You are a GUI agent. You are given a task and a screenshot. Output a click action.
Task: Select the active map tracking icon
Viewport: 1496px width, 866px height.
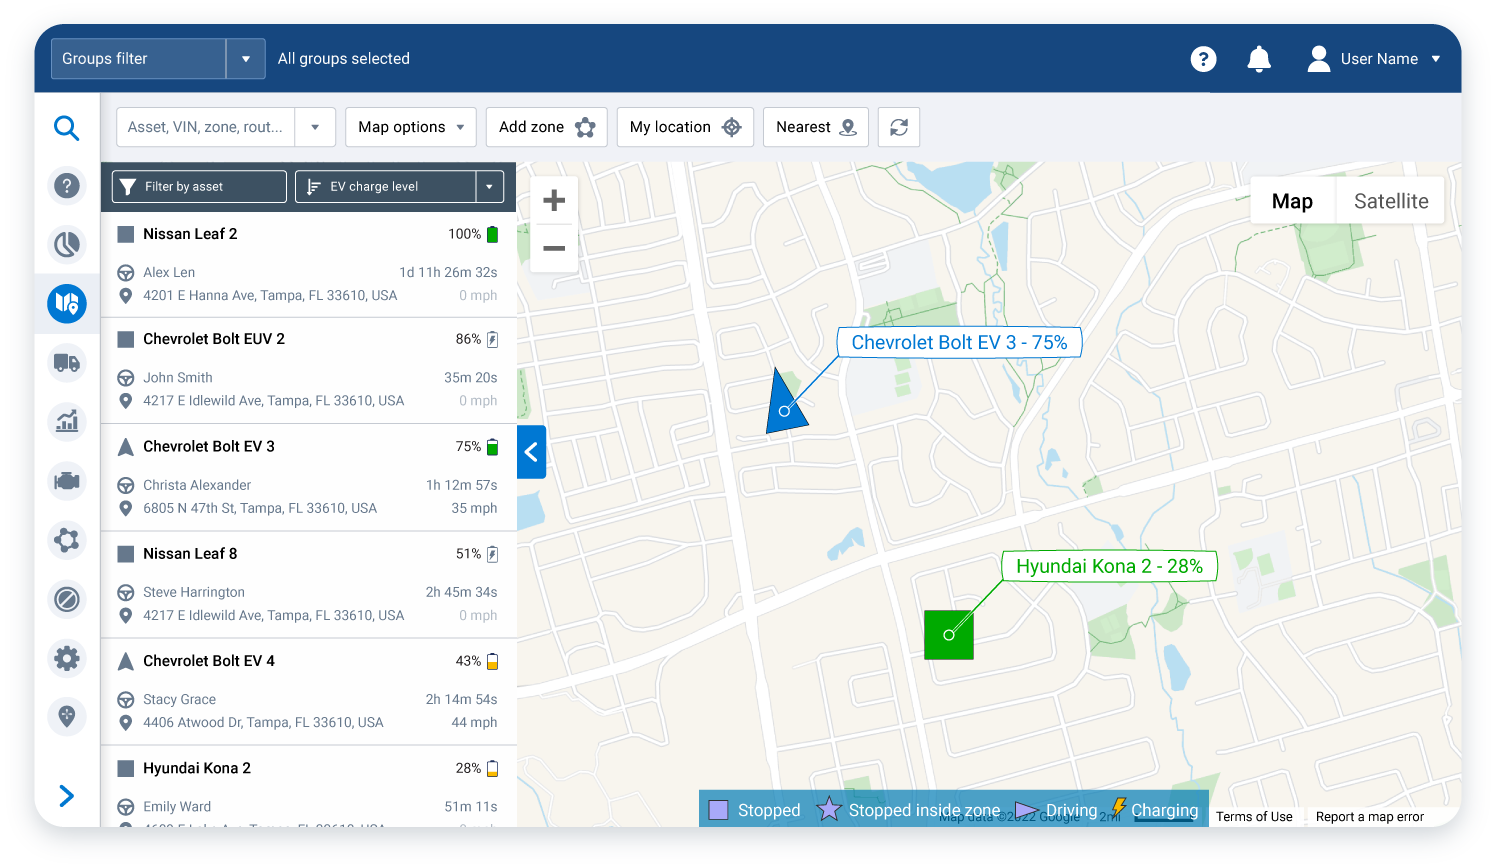[x=67, y=304]
